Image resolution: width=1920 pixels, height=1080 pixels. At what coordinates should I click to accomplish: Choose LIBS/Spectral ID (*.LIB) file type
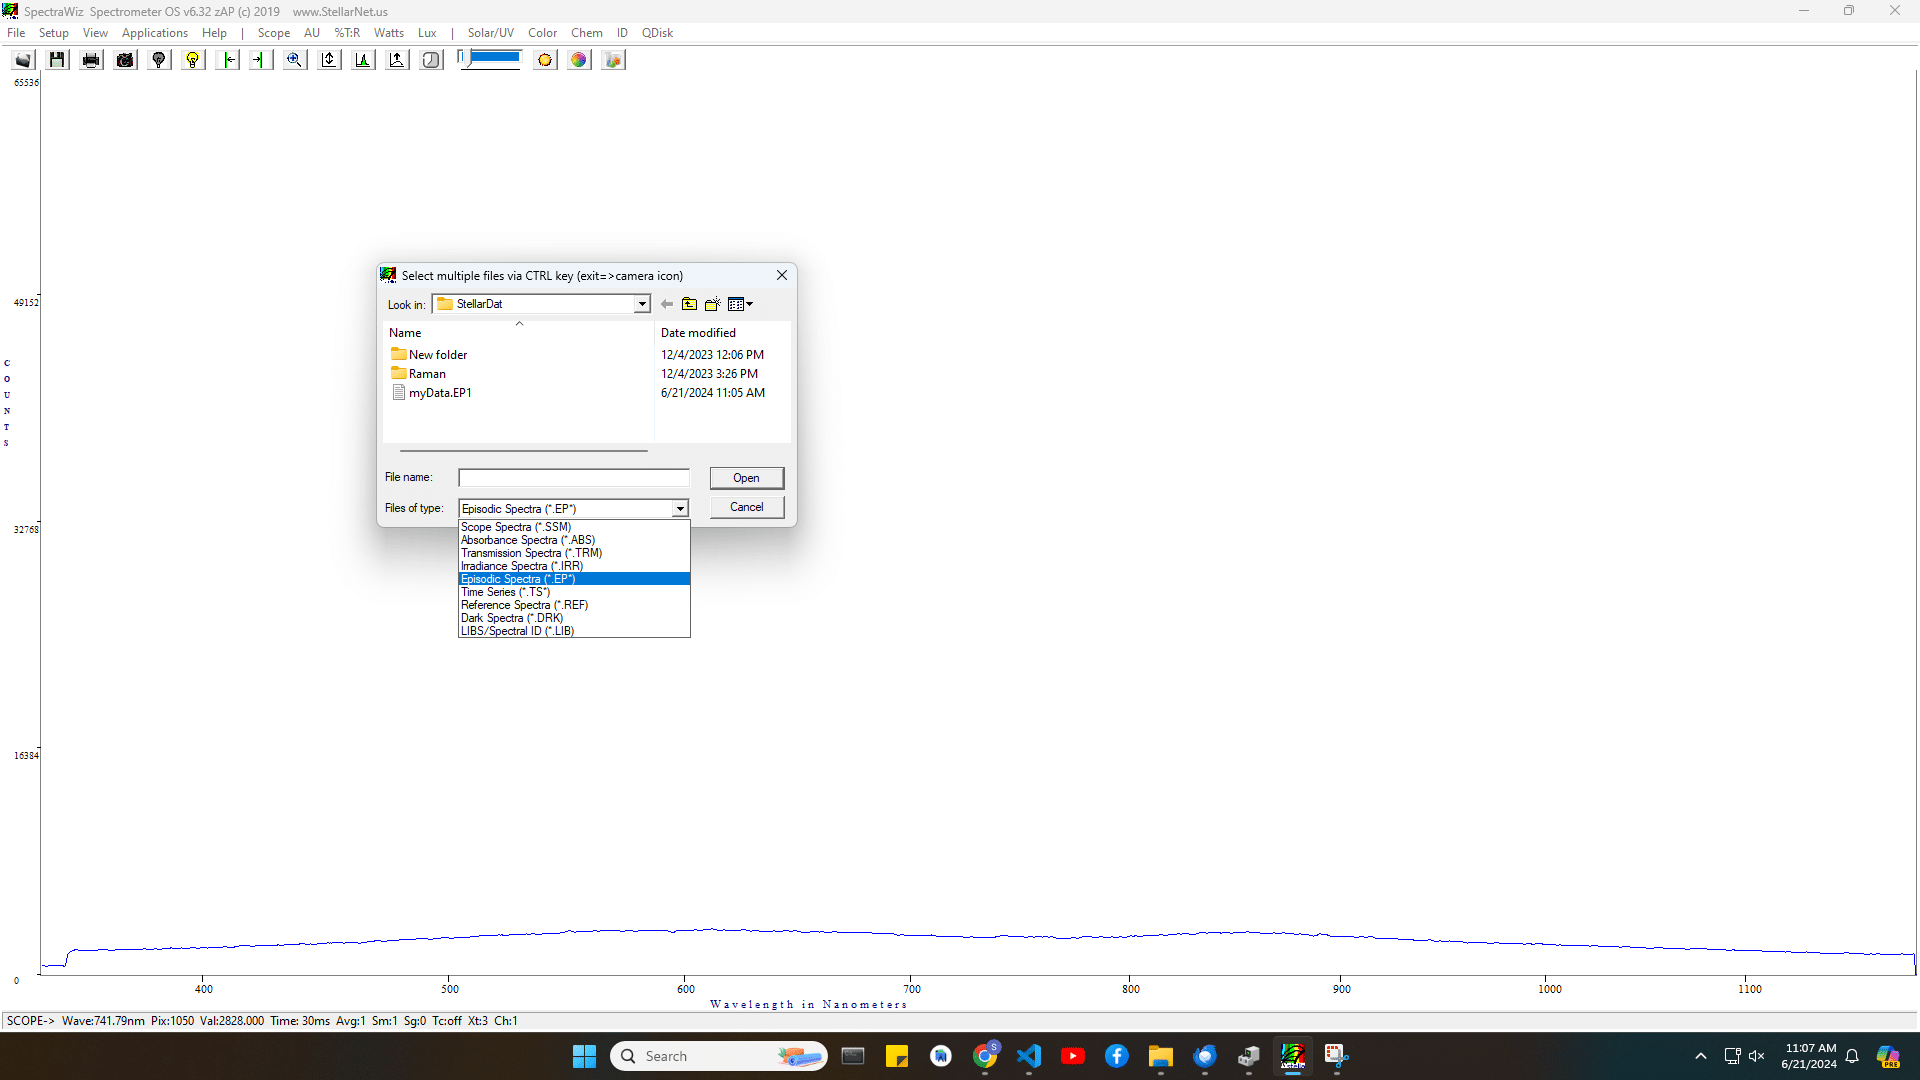click(574, 631)
